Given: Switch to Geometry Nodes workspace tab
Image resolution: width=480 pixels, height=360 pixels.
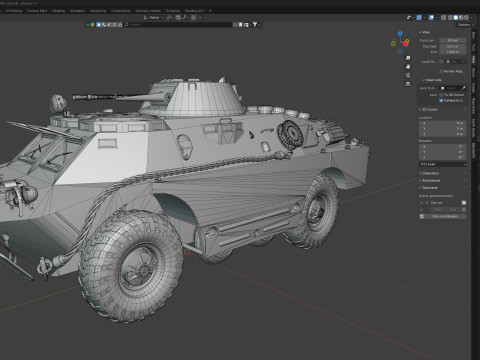Looking at the screenshot, I should (x=148, y=11).
